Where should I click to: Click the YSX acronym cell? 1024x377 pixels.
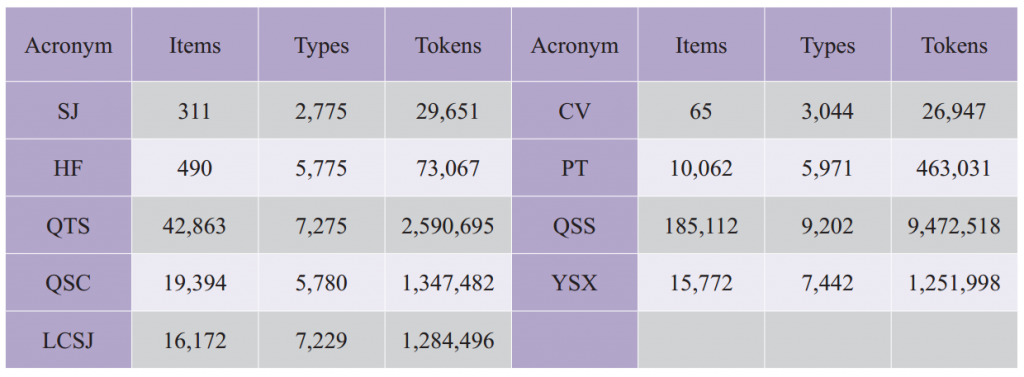tap(575, 283)
